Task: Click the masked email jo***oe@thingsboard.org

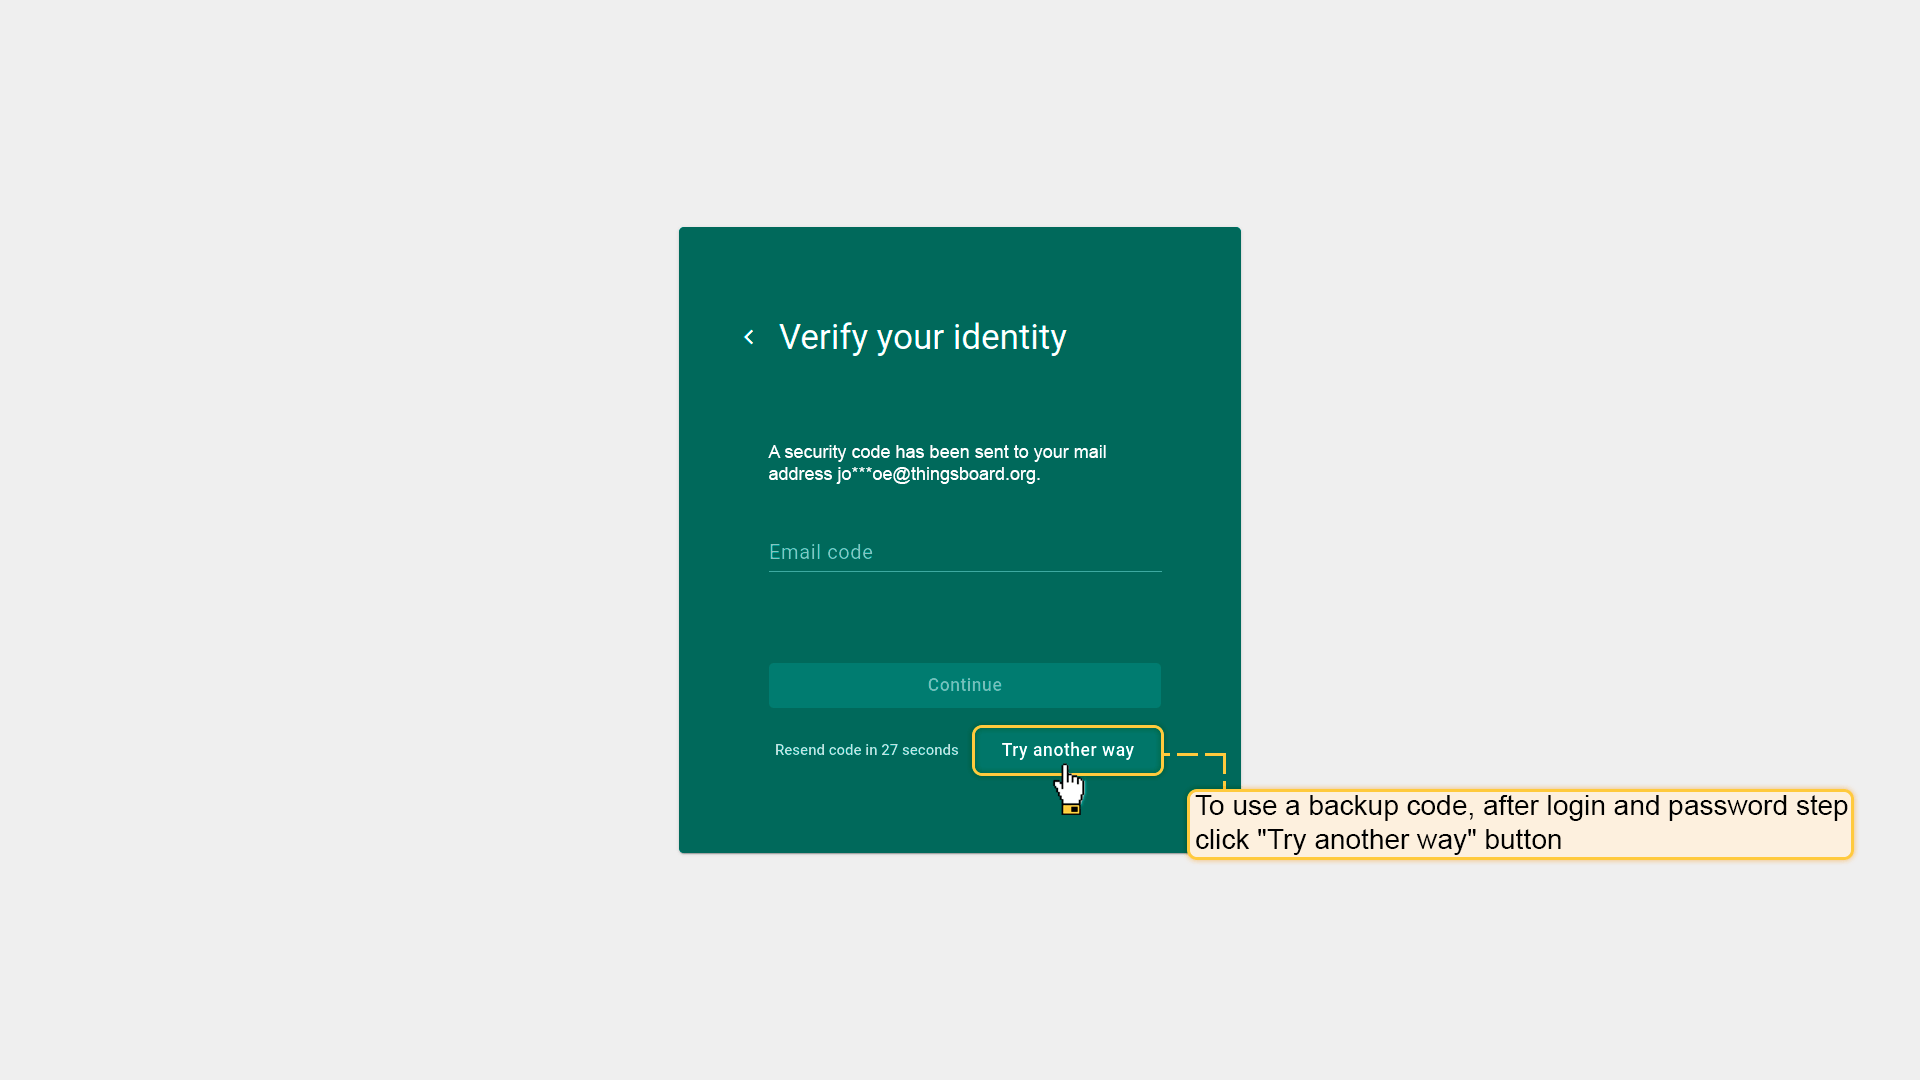Action: pos(937,474)
